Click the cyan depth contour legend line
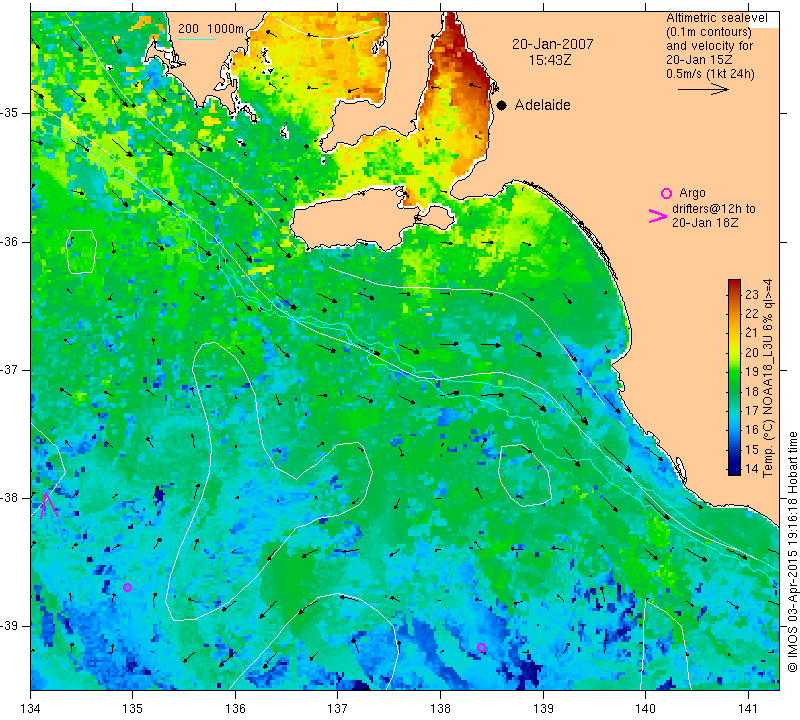 click(x=197, y=38)
